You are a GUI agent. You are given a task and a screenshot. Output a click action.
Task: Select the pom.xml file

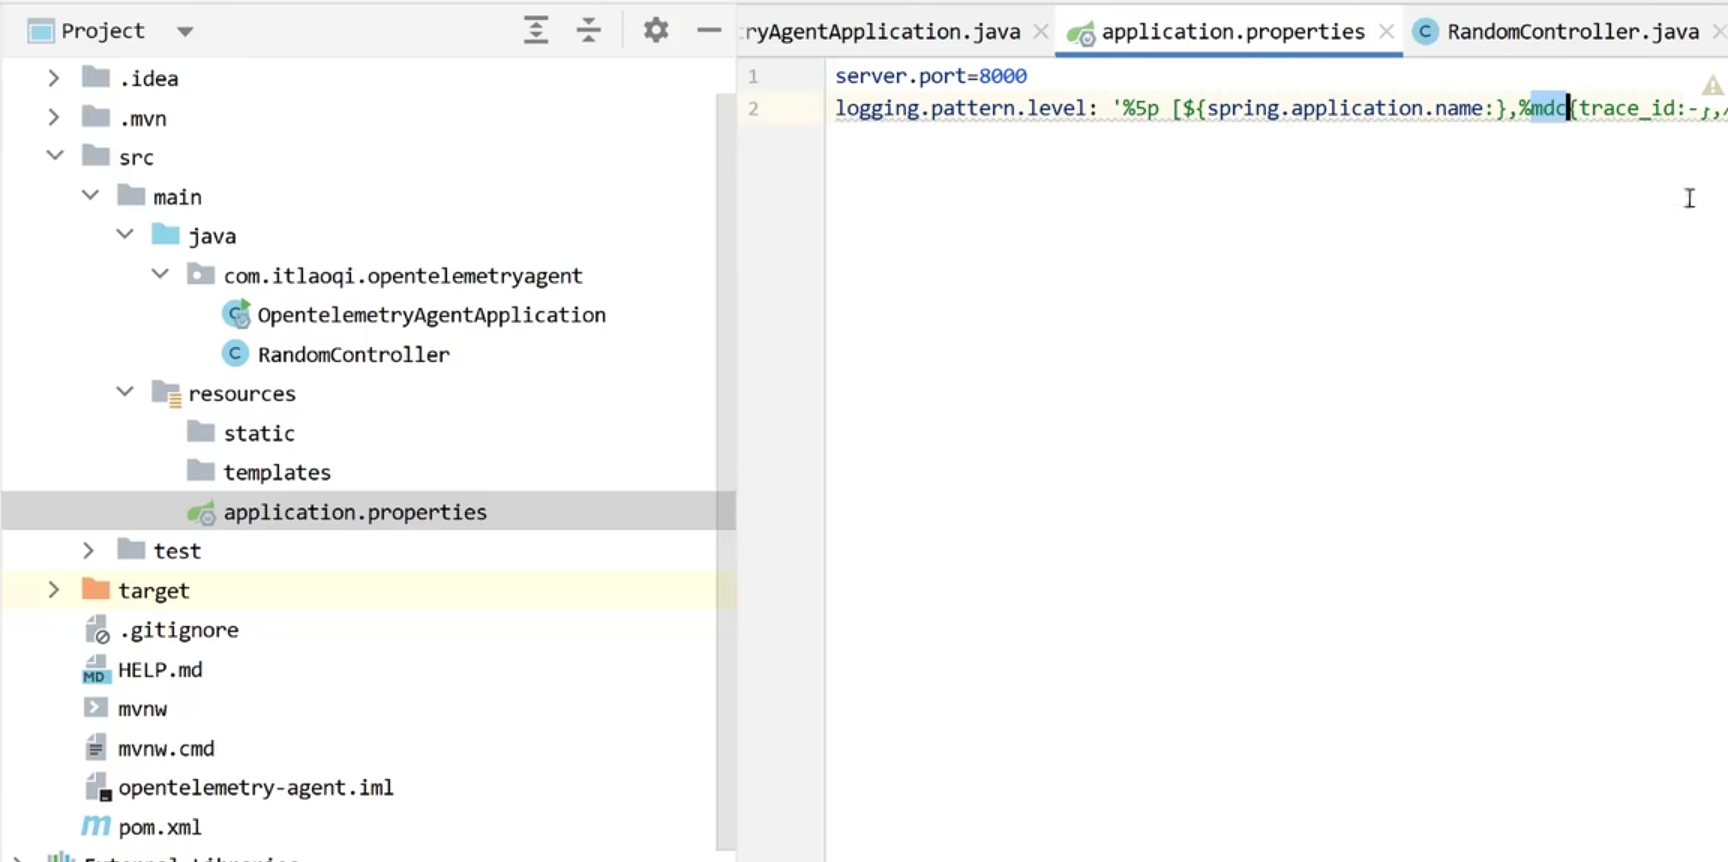[160, 827]
